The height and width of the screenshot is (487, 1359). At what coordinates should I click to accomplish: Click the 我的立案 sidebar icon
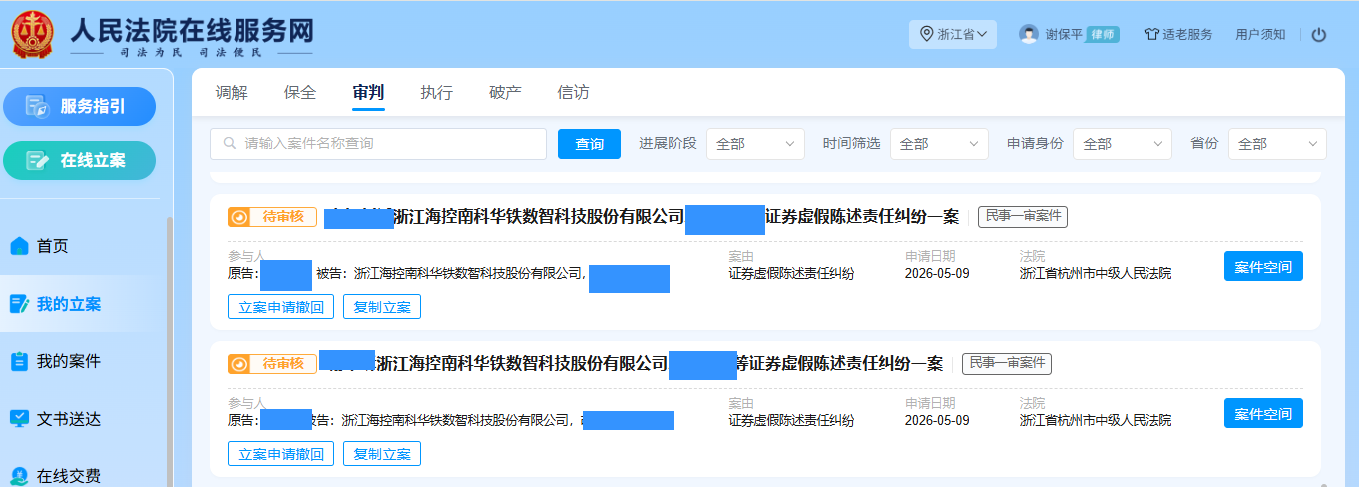point(19,304)
